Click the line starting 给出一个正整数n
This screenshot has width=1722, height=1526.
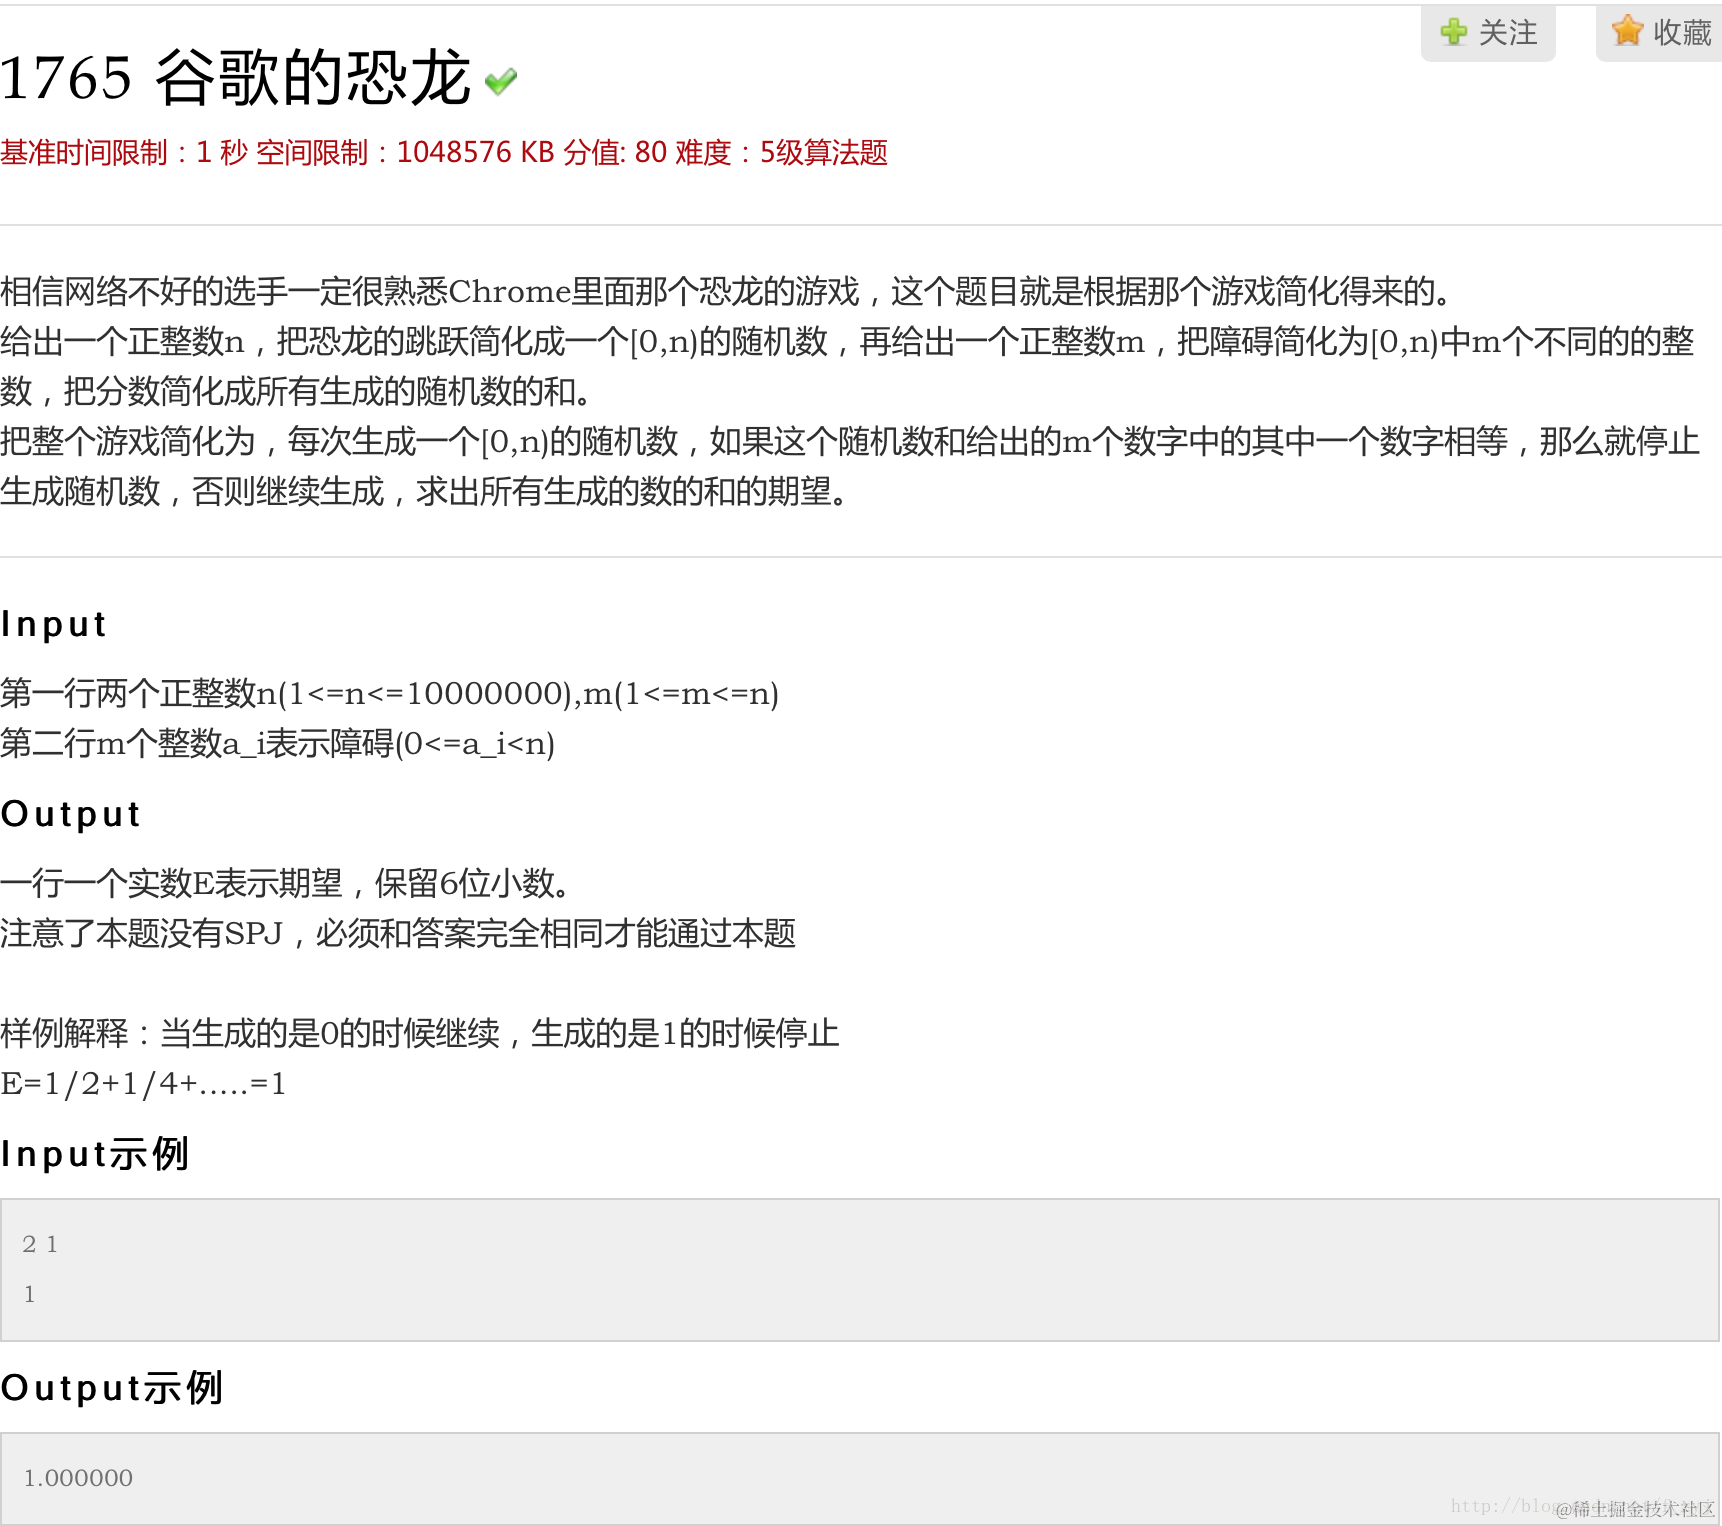coord(848,341)
